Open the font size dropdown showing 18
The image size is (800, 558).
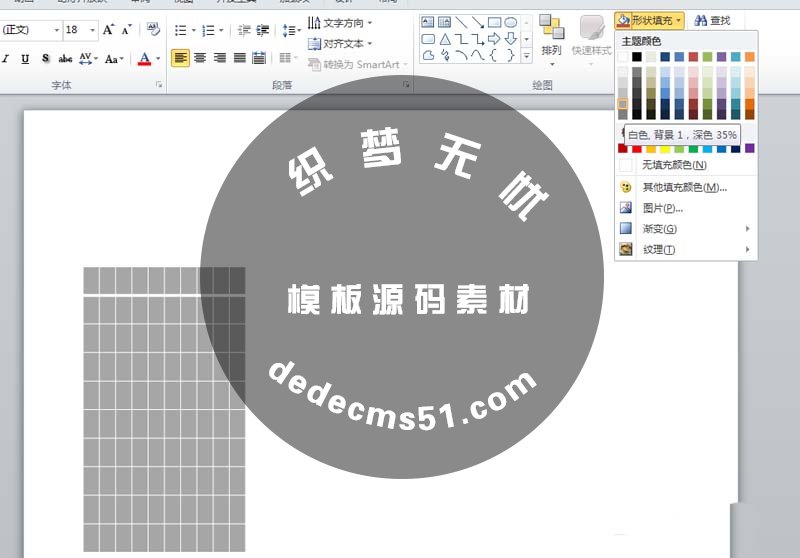92,30
